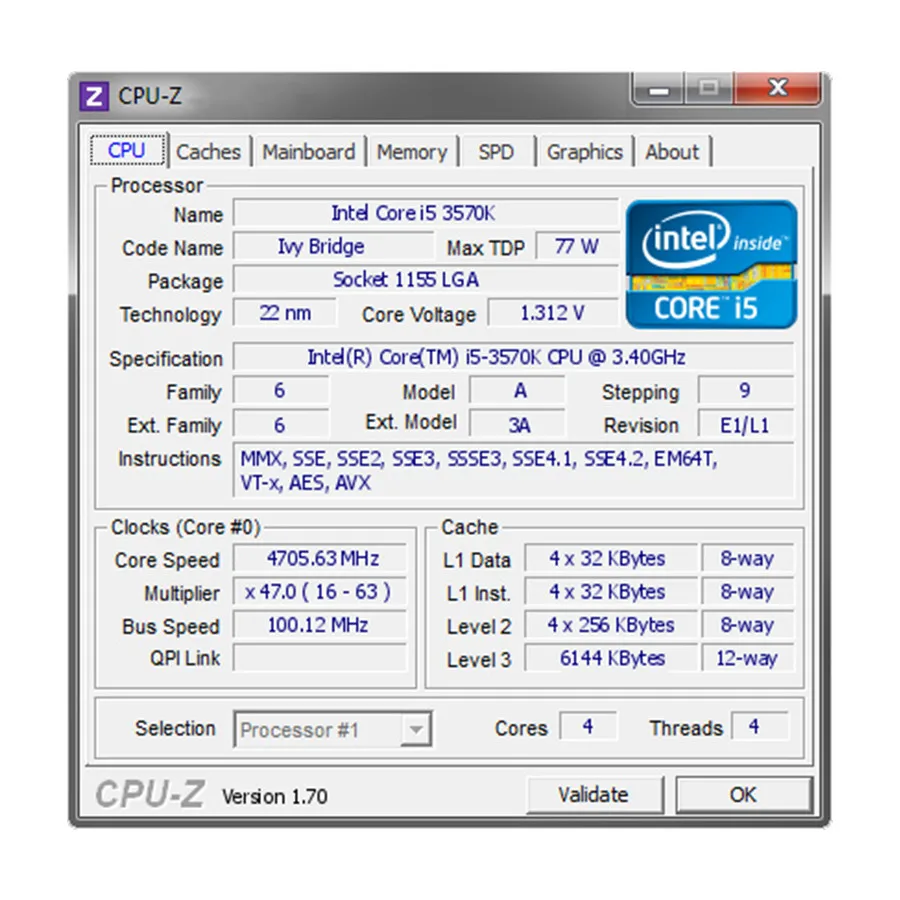Click the Cores count value 4

(588, 727)
